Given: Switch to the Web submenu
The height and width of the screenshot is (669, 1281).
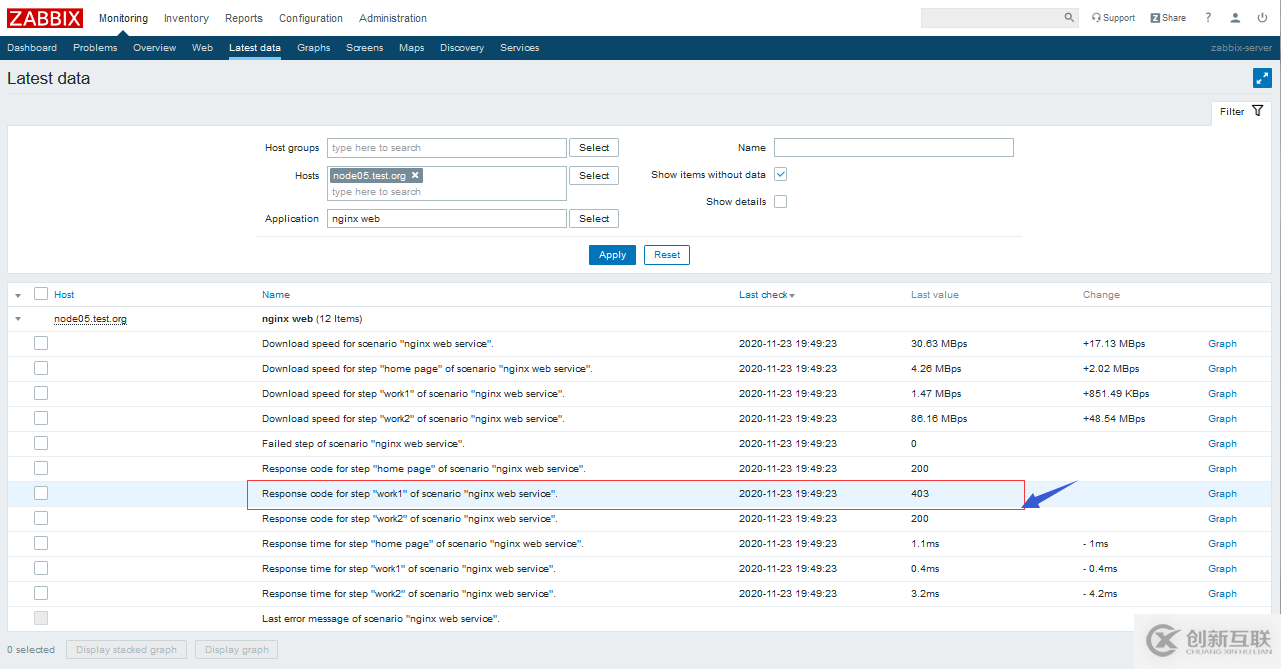Looking at the screenshot, I should tap(202, 47).
